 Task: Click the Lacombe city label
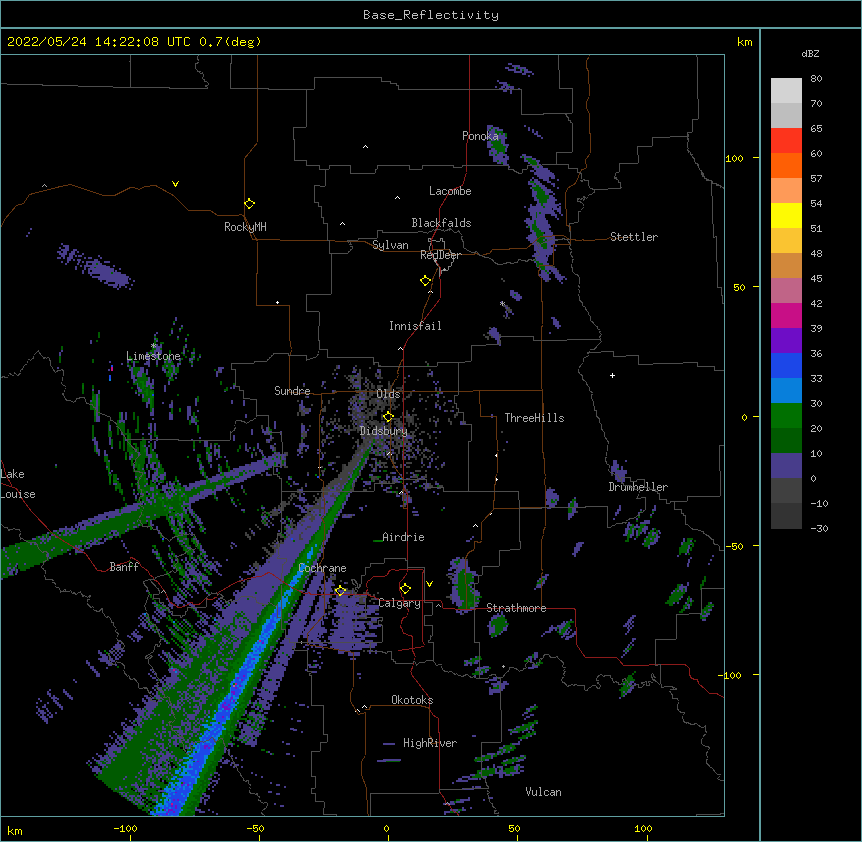coord(450,191)
